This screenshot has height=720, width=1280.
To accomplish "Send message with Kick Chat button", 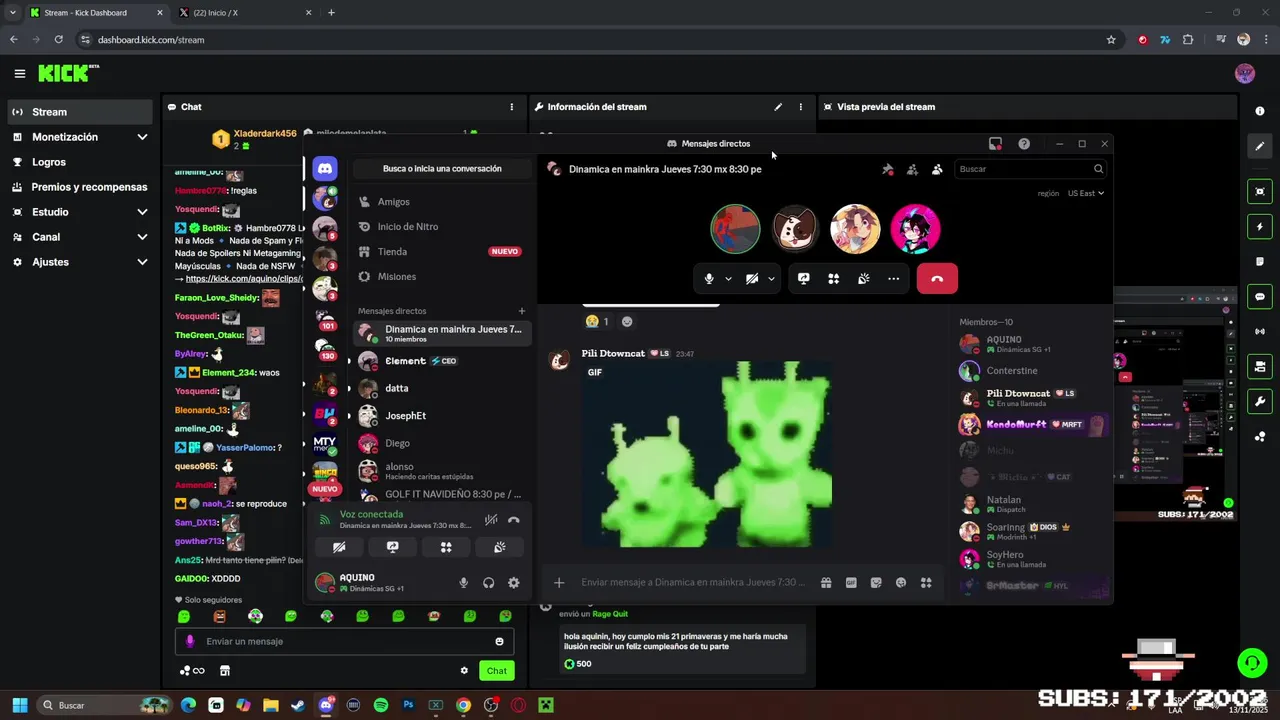I will point(497,671).
